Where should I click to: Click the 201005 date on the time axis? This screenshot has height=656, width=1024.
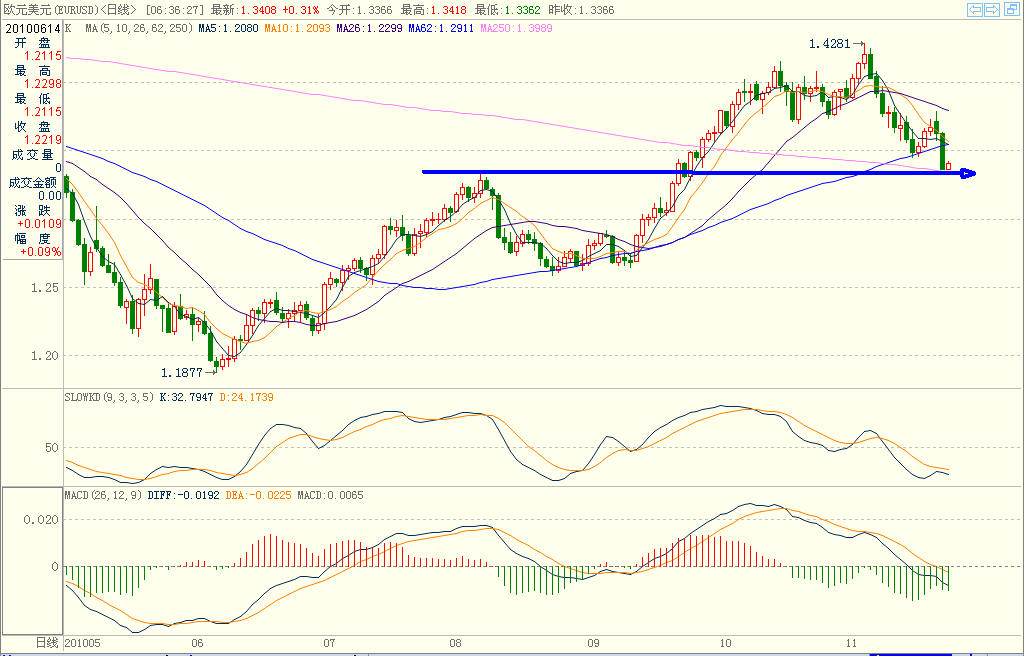[x=82, y=644]
